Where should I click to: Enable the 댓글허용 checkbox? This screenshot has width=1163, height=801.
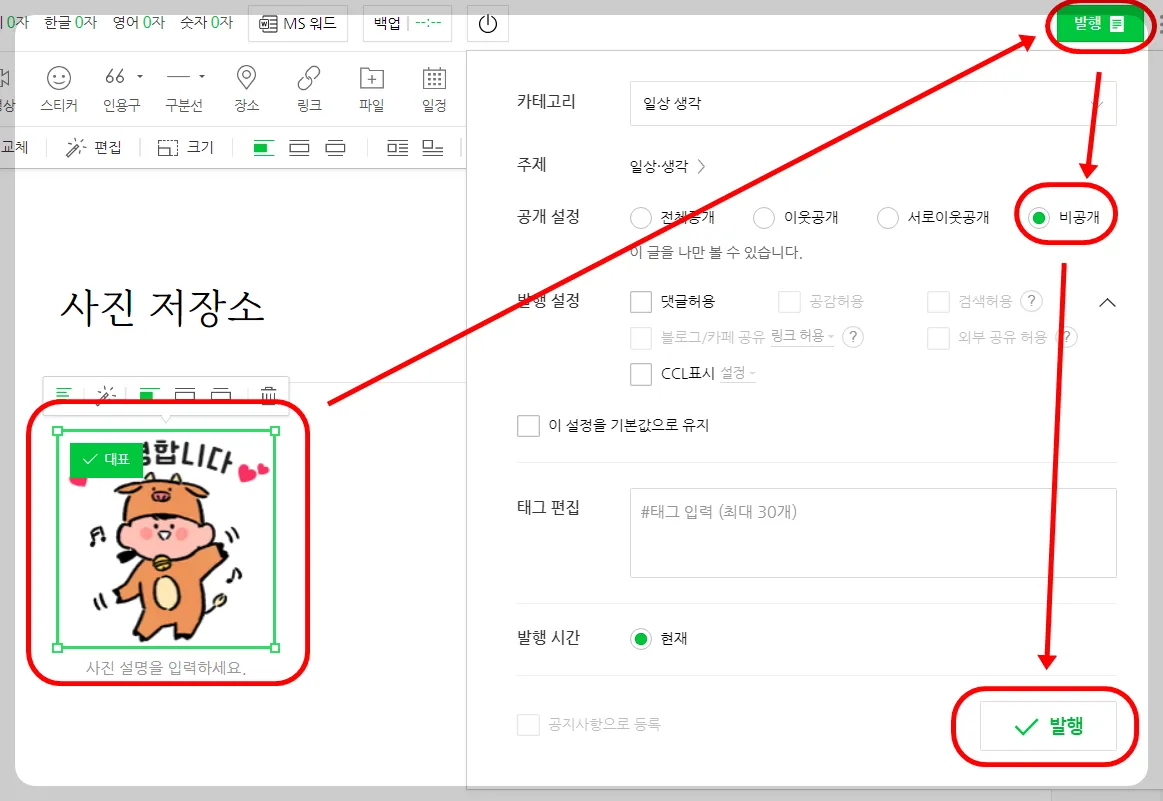641,302
